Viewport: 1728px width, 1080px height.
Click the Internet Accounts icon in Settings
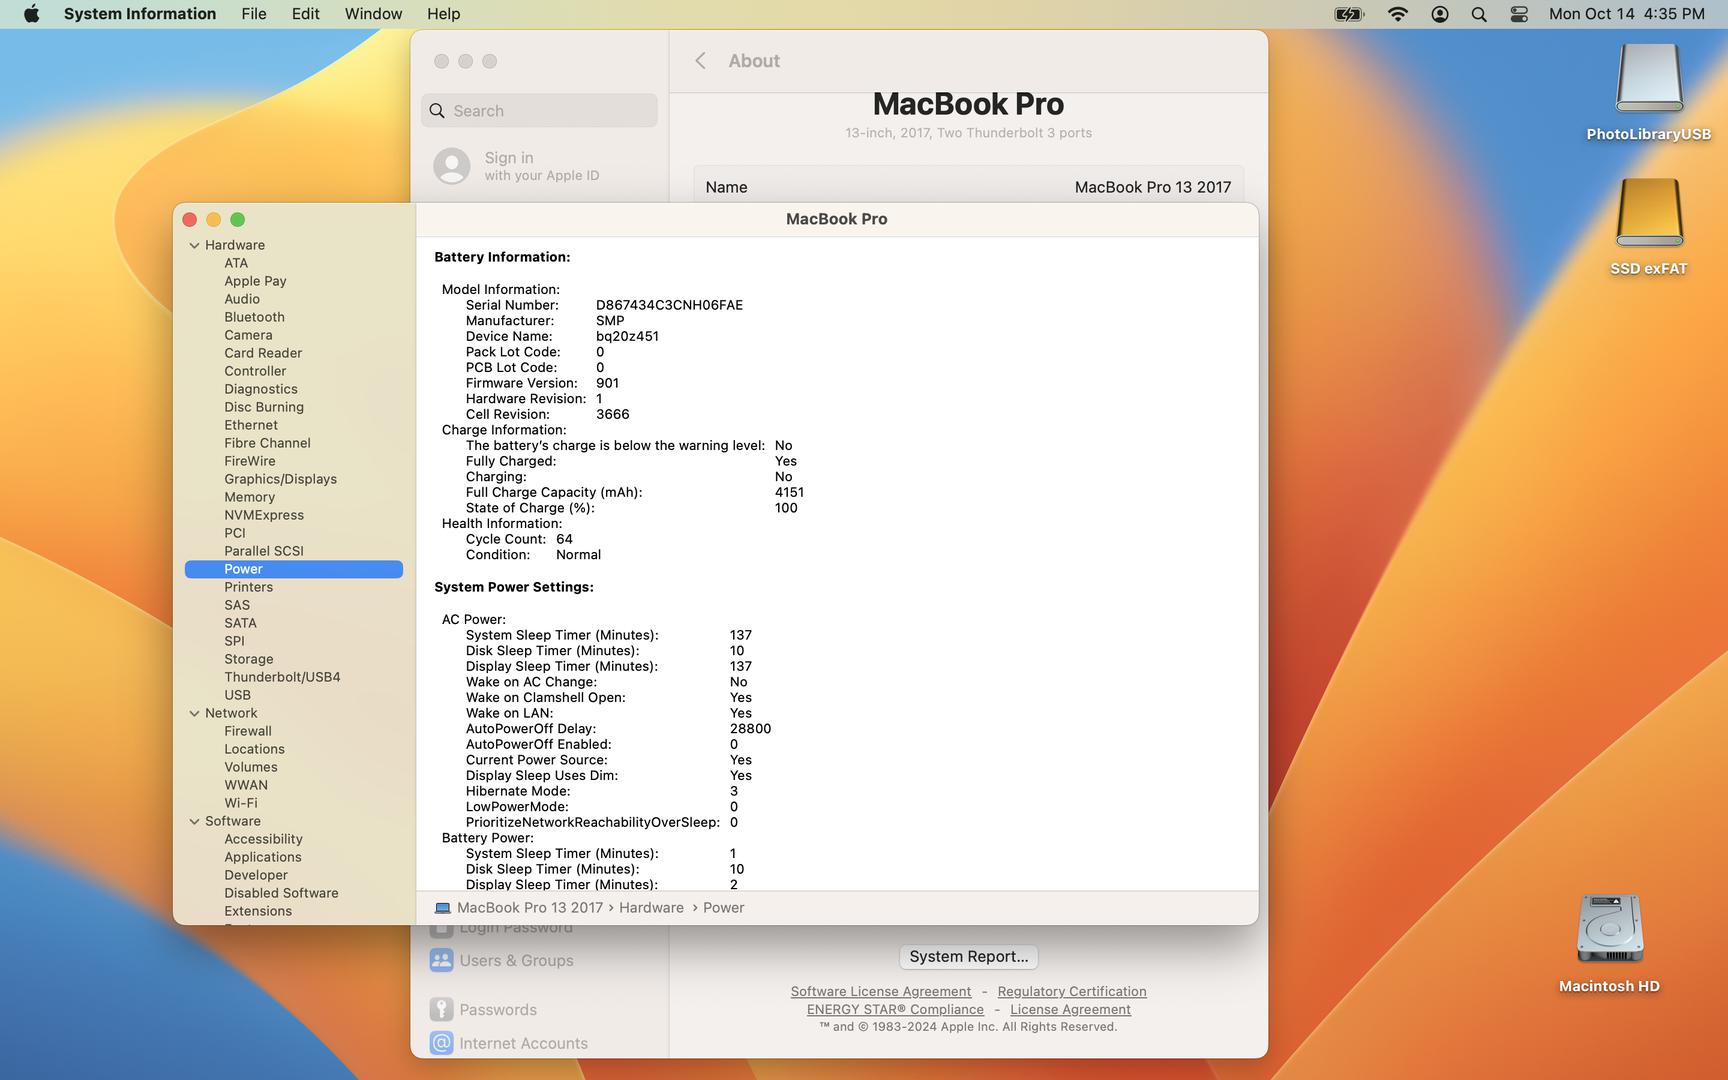click(441, 1043)
